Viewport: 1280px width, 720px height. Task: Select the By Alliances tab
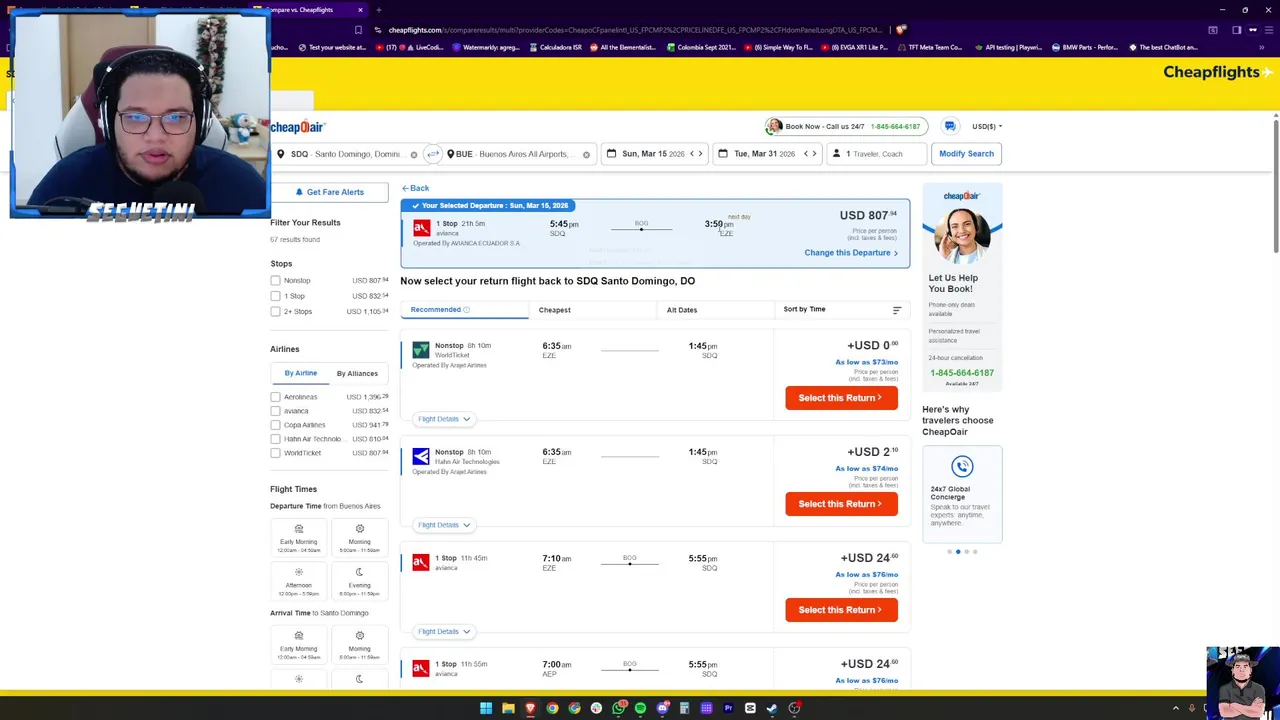coord(357,373)
